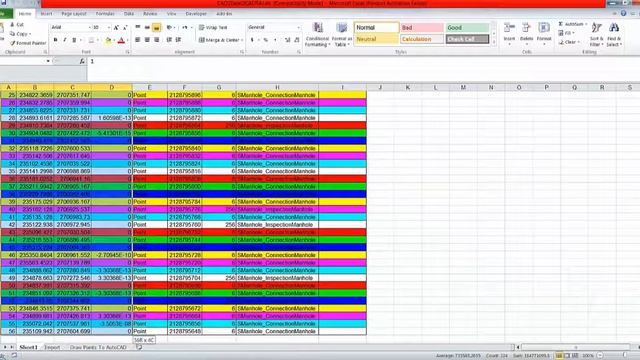Expand AutoSum dropdown arrow
The height and width of the screenshot is (360, 640).
(x=586, y=24)
